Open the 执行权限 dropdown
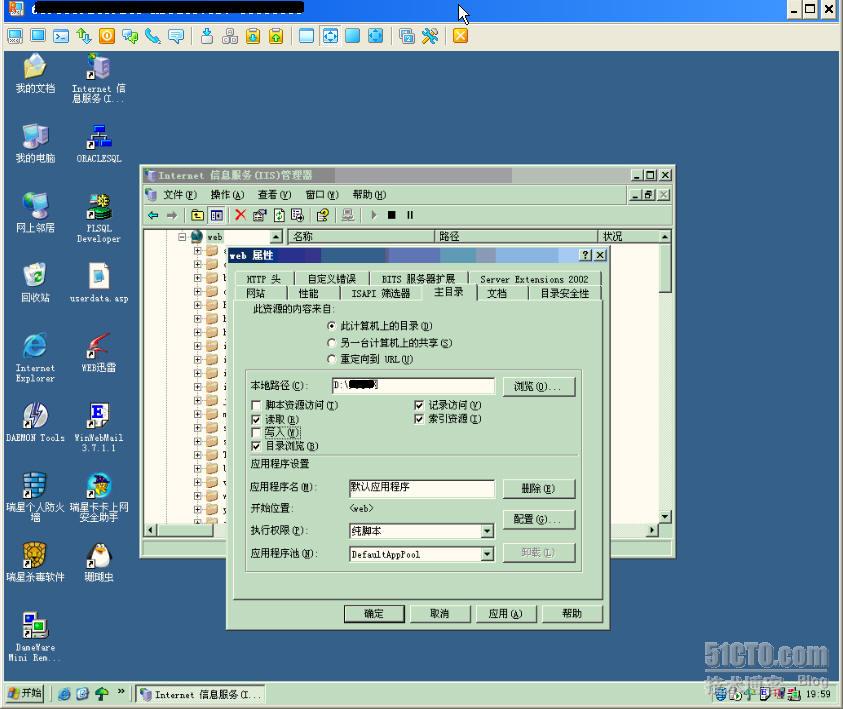 [487, 531]
